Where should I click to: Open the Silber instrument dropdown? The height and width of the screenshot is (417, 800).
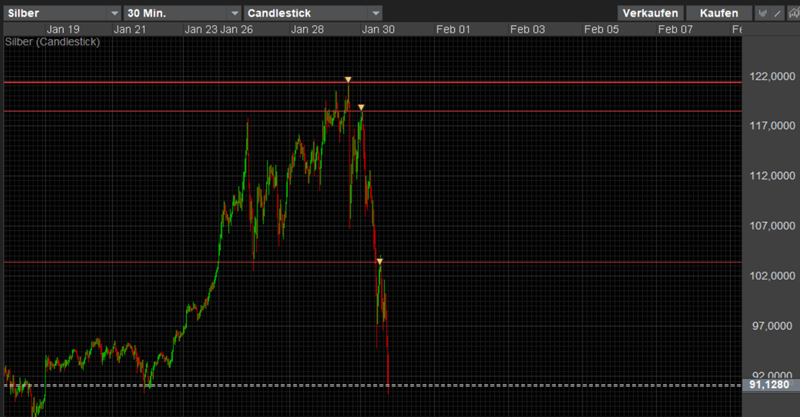tap(58, 13)
